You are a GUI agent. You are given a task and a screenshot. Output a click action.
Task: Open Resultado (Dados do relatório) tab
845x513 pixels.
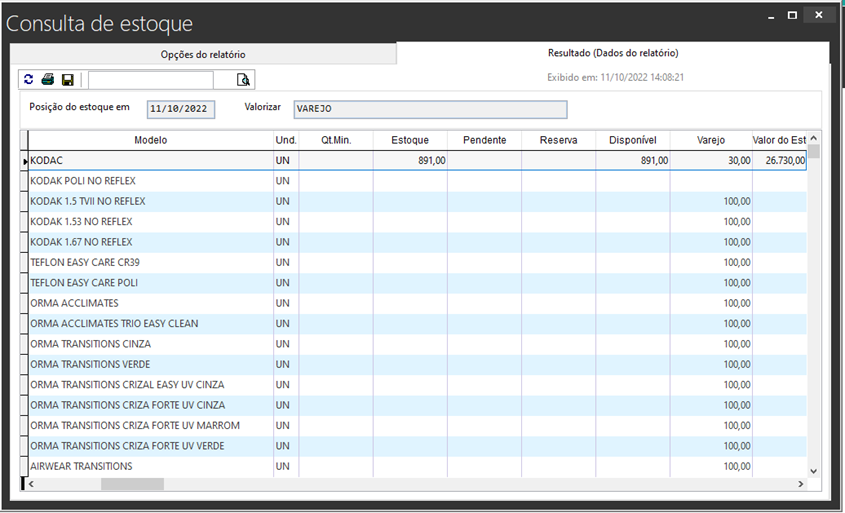click(612, 53)
